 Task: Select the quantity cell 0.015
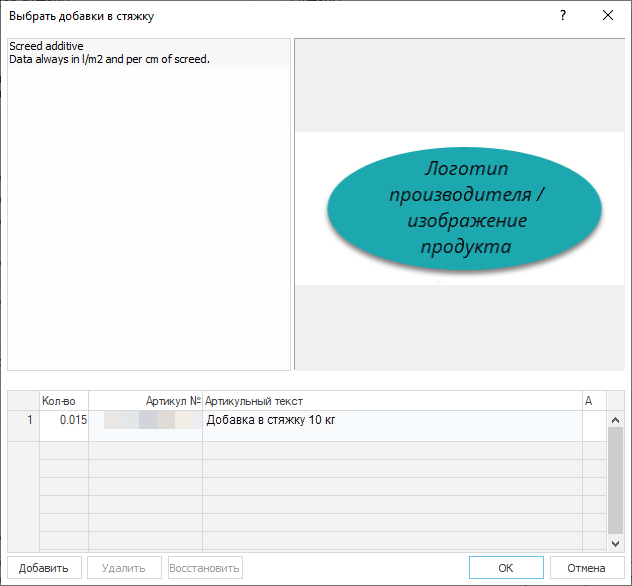64,426
